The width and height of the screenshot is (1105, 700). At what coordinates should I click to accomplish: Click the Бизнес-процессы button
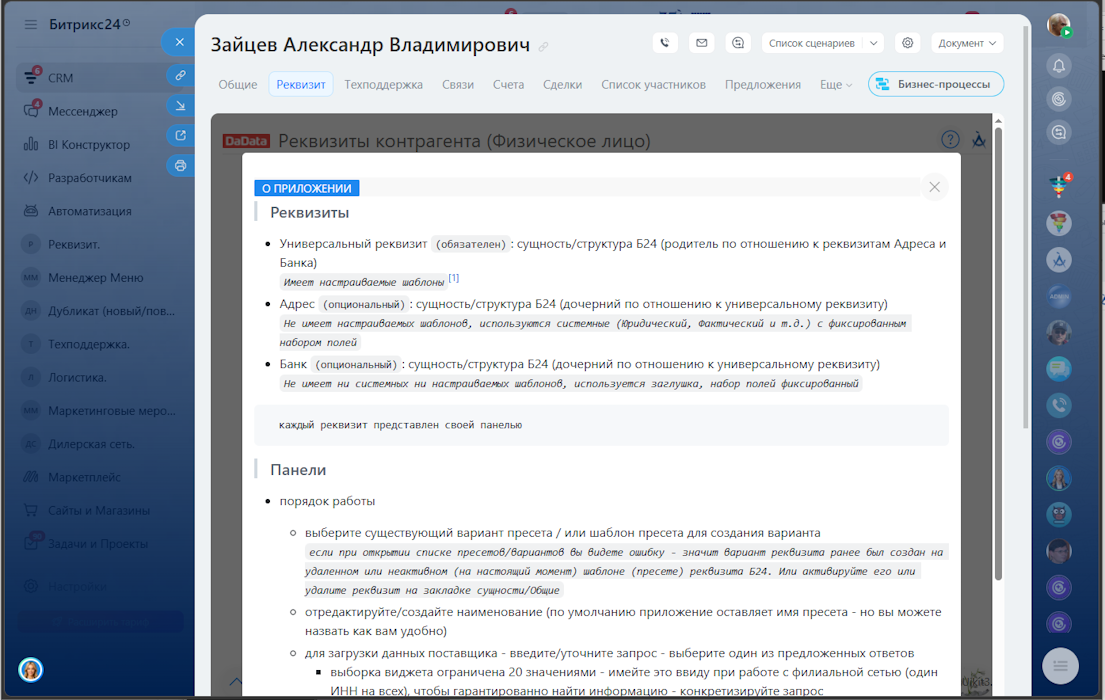pyautogui.click(x=936, y=84)
